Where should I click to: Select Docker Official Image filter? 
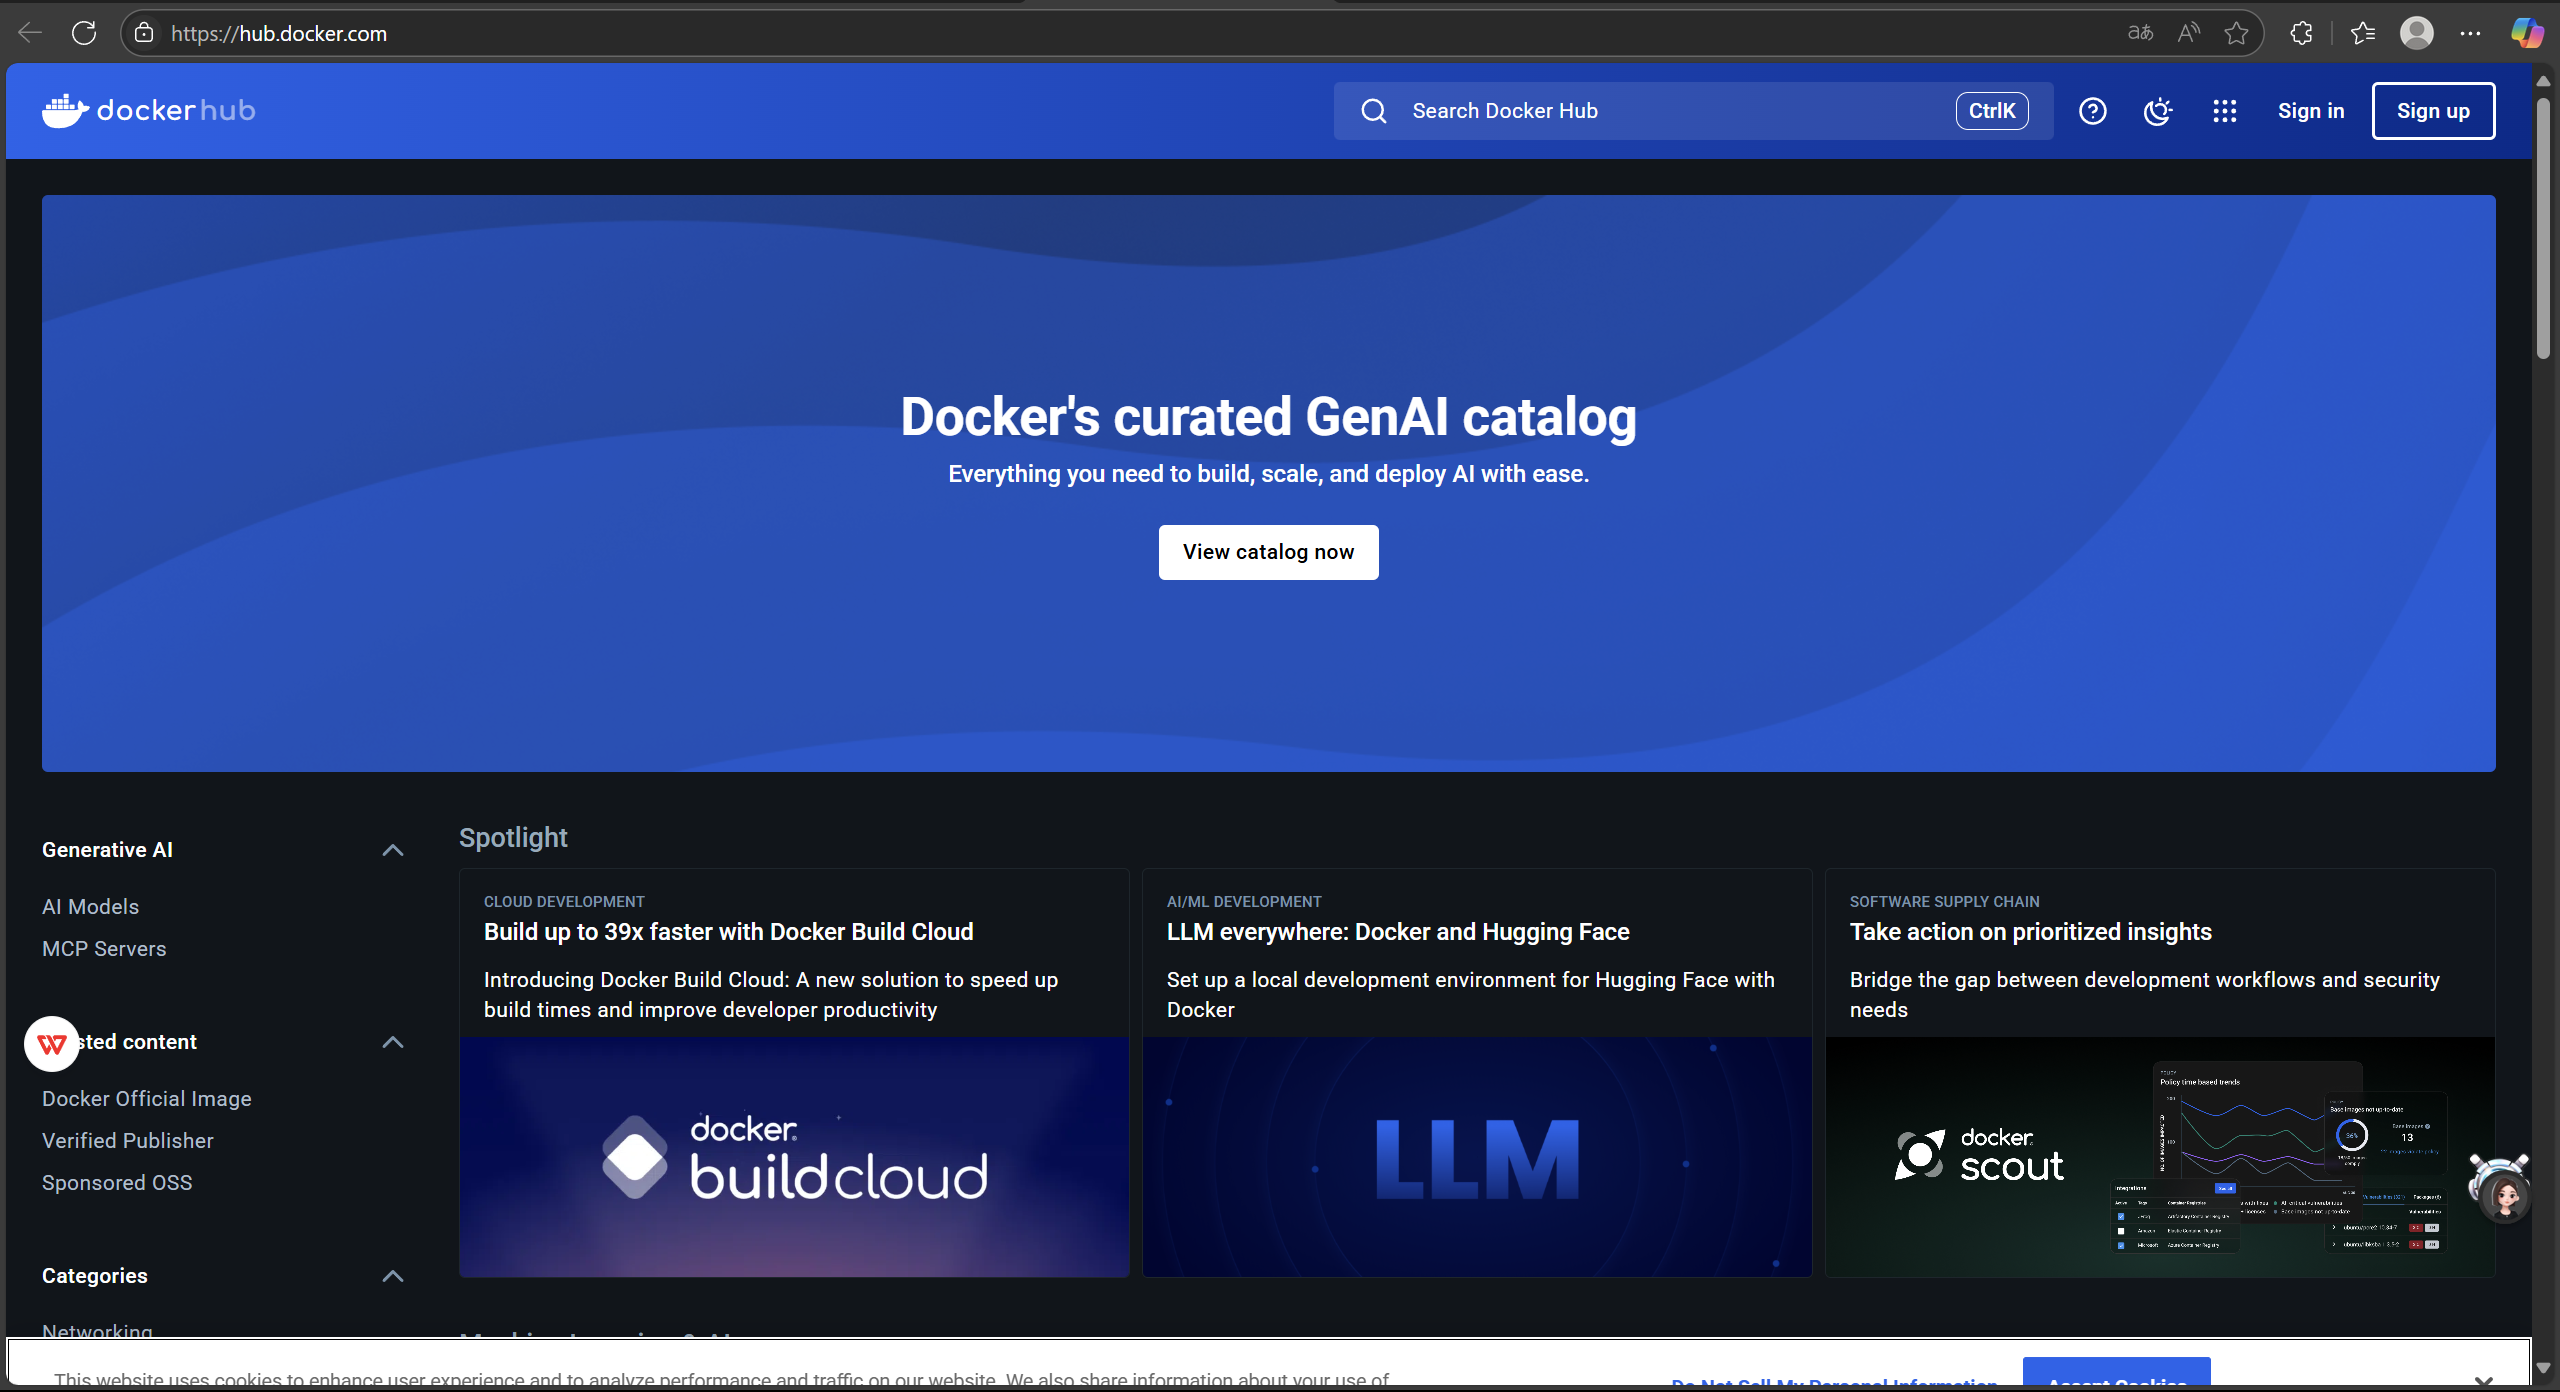coord(146,1099)
